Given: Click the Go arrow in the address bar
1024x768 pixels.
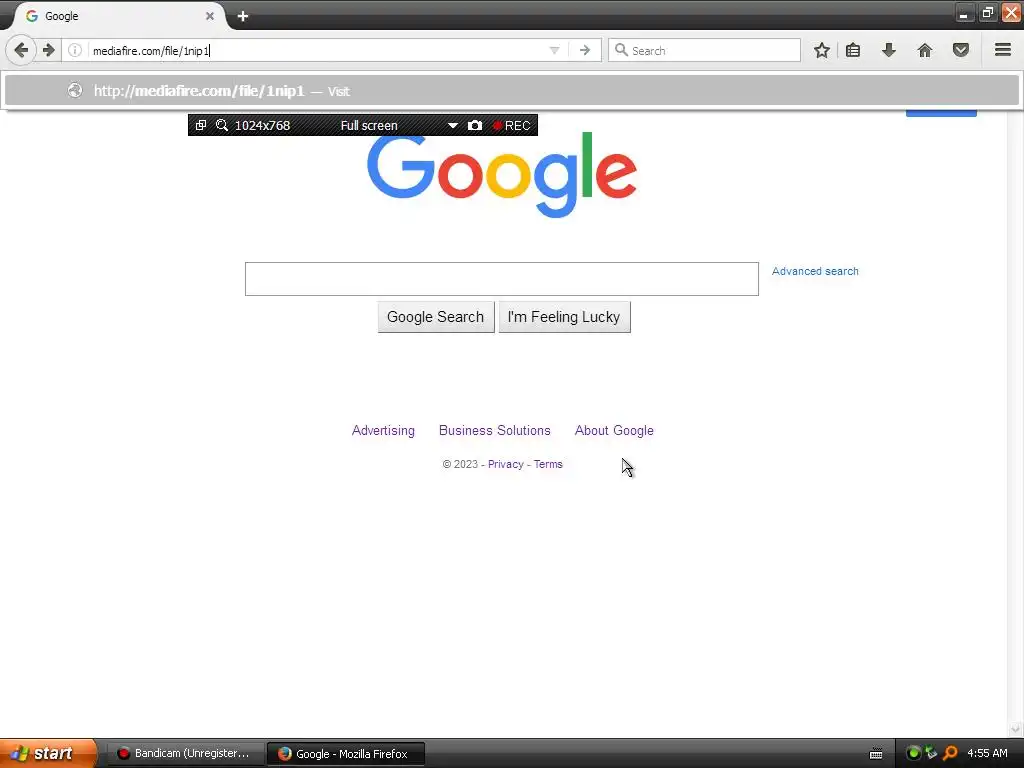Looking at the screenshot, I should (585, 50).
